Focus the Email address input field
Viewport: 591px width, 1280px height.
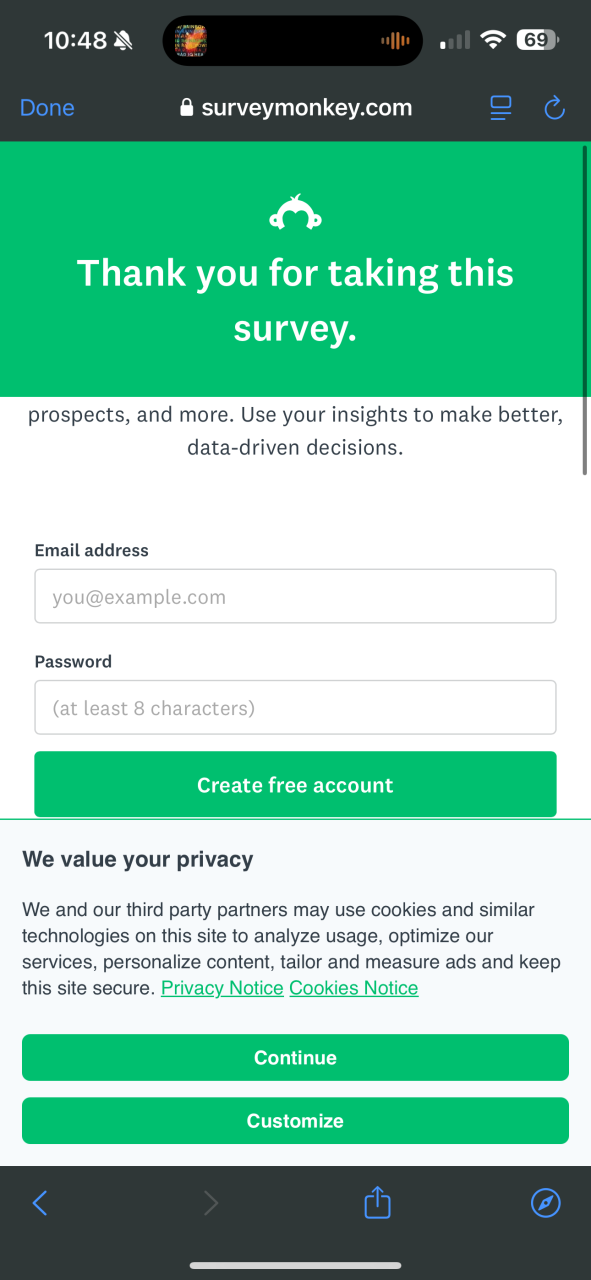(295, 596)
